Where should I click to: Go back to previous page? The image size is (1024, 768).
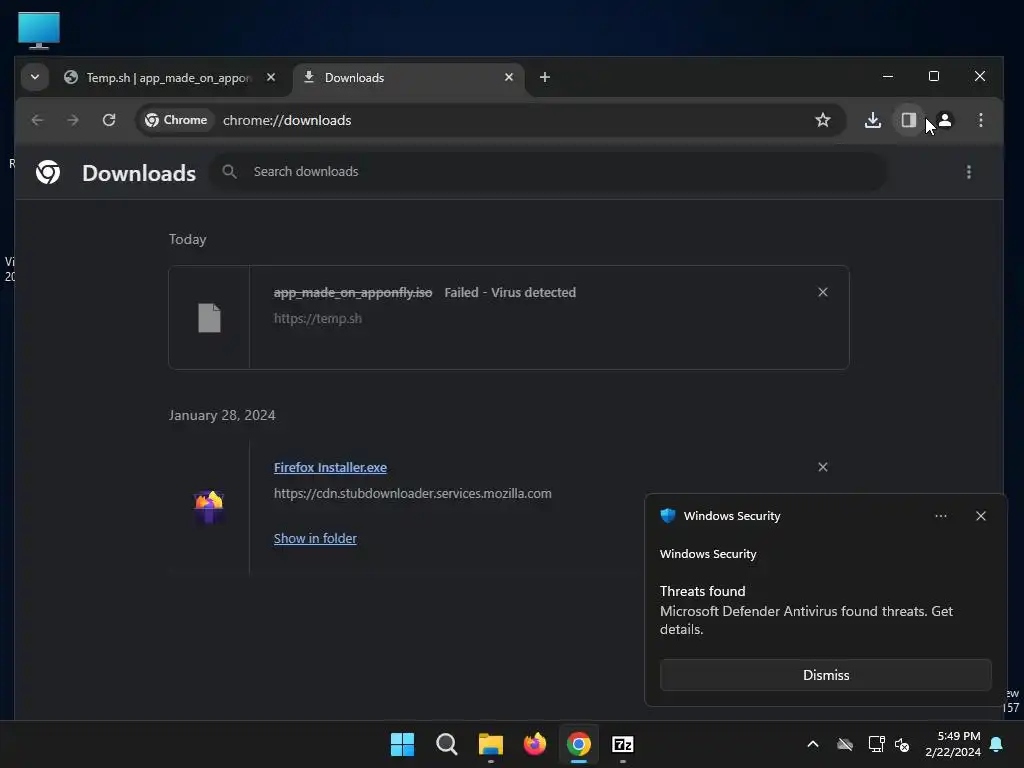point(37,120)
